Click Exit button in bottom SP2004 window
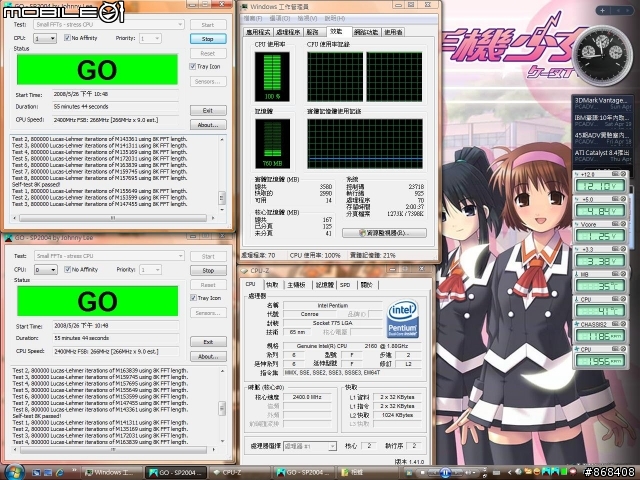640x480 pixels. tap(208, 342)
